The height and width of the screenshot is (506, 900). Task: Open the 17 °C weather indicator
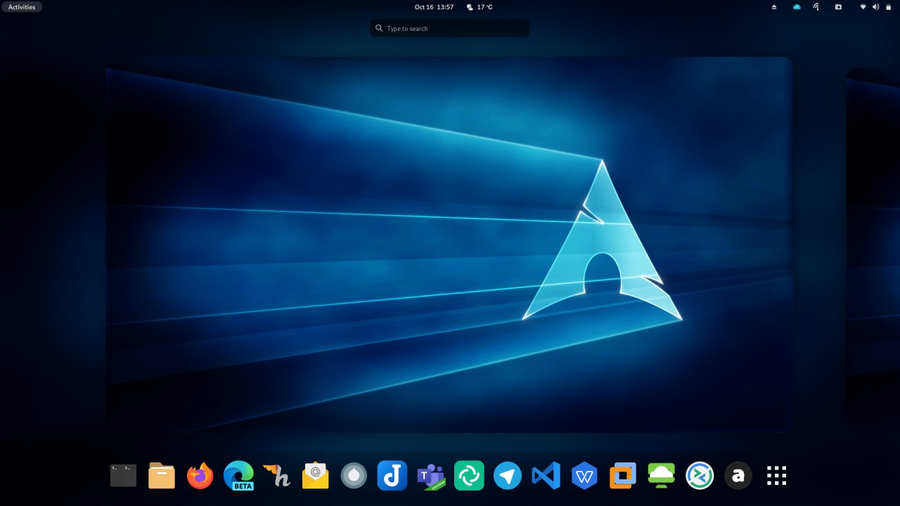click(x=480, y=7)
